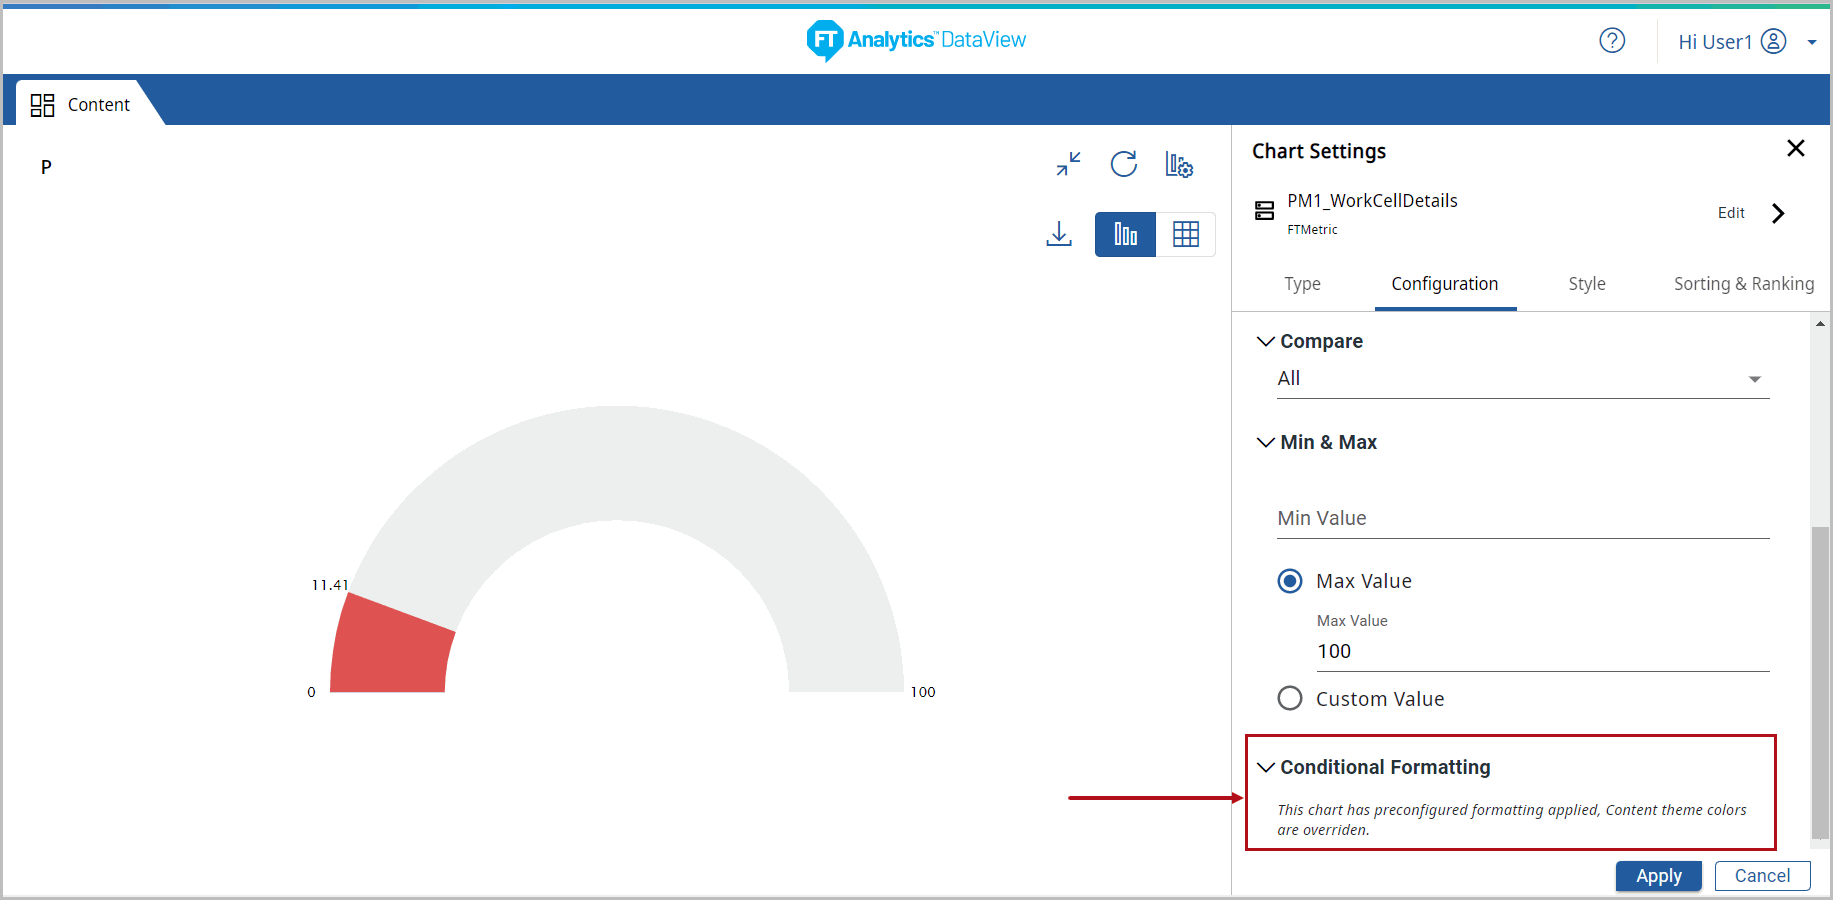Select the Max Value radio button

[x=1290, y=581]
